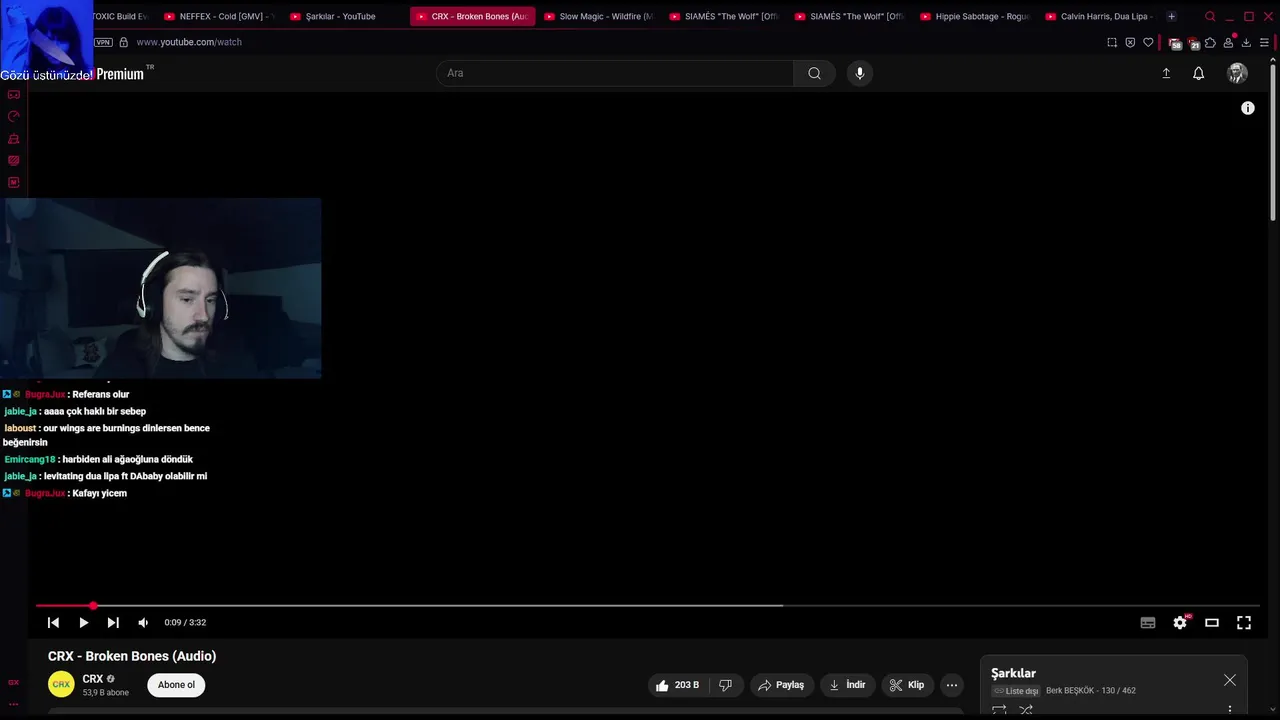The width and height of the screenshot is (1280, 720).
Task: Show the video info card icon
Action: click(x=1248, y=108)
